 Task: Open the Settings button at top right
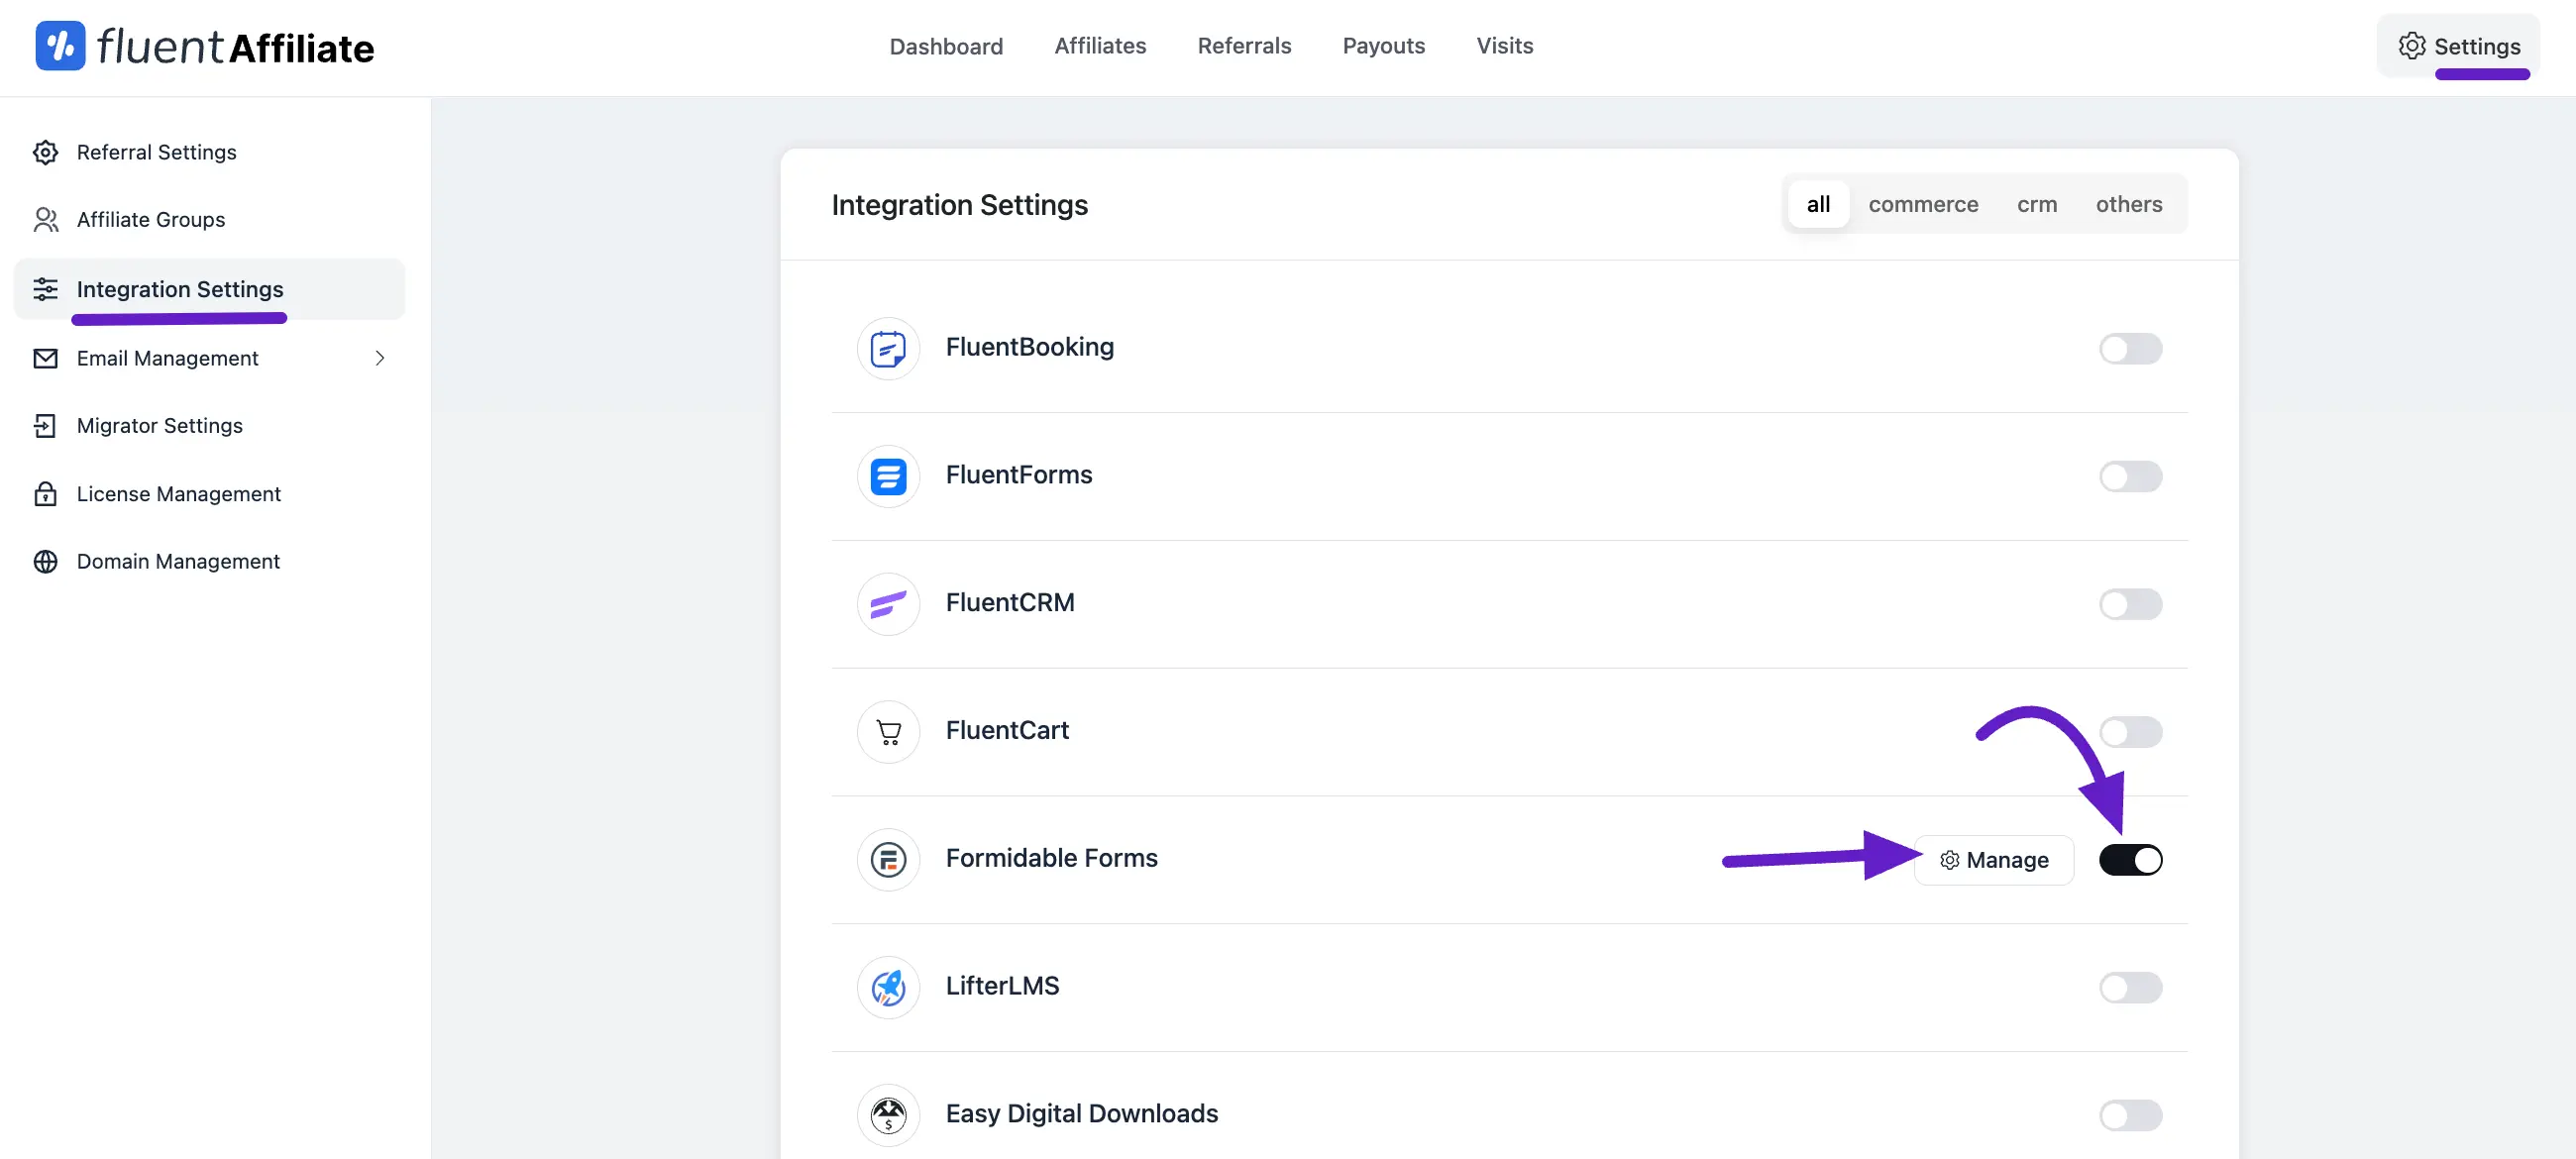point(2458,46)
